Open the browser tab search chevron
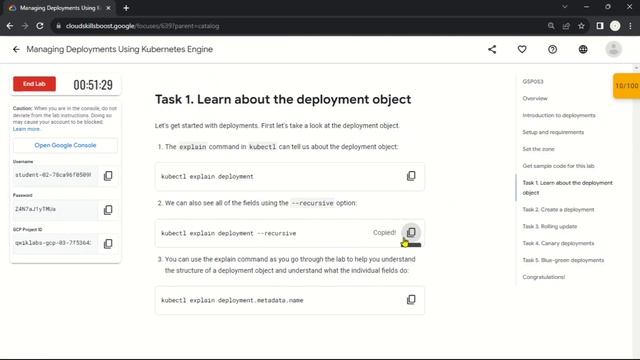The width and height of the screenshot is (640, 360). pyautogui.click(x=564, y=7)
